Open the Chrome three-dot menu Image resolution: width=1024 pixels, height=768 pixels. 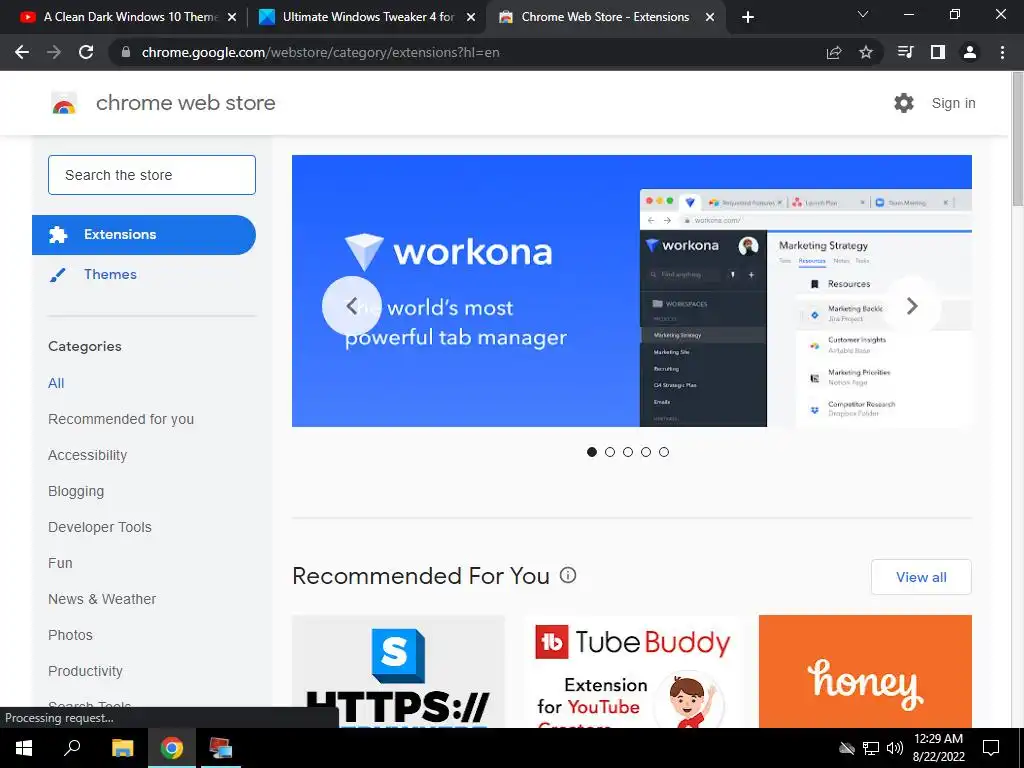pos(1002,52)
